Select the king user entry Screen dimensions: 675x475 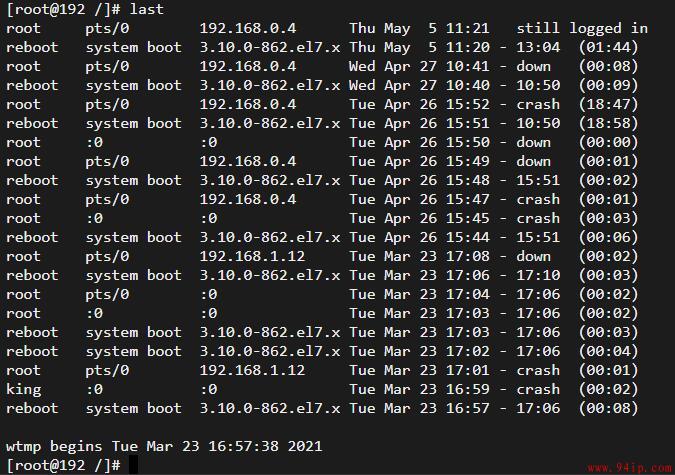[x=24, y=389]
